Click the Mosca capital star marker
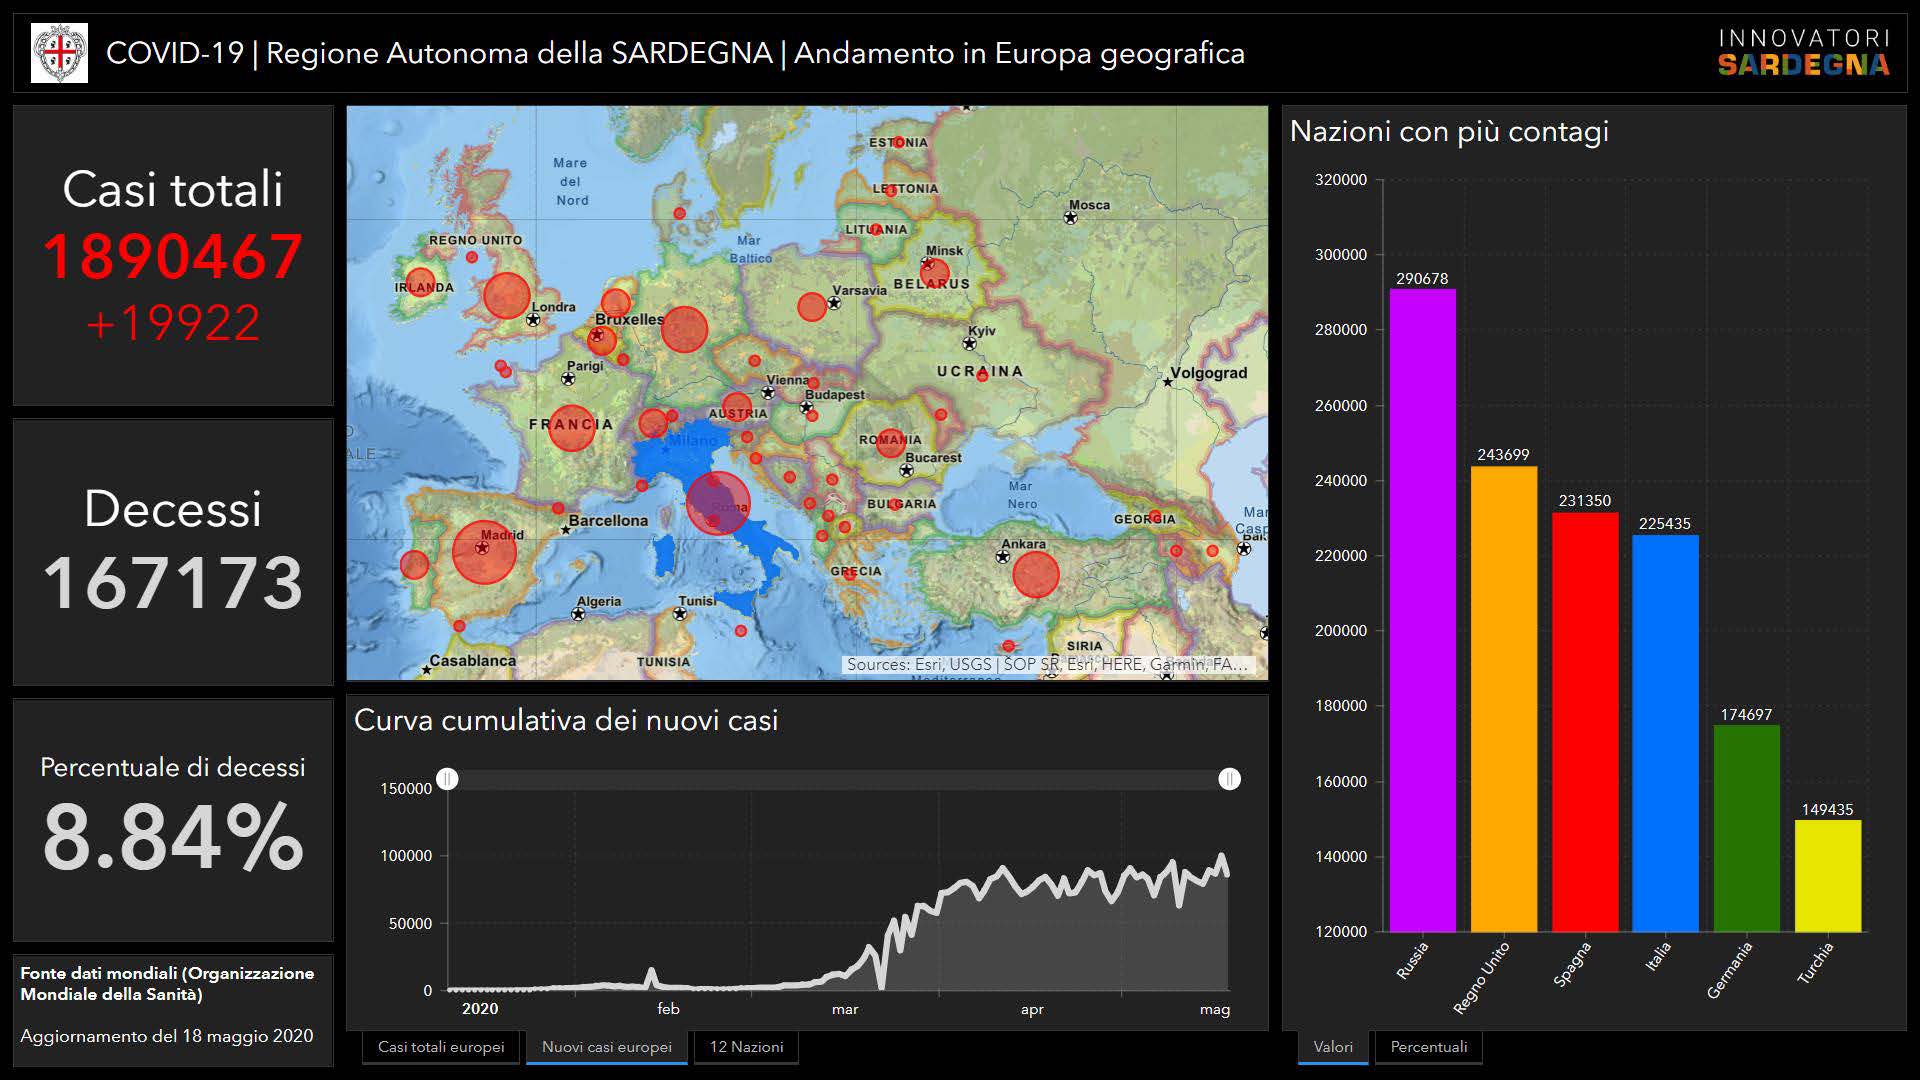 [1071, 218]
